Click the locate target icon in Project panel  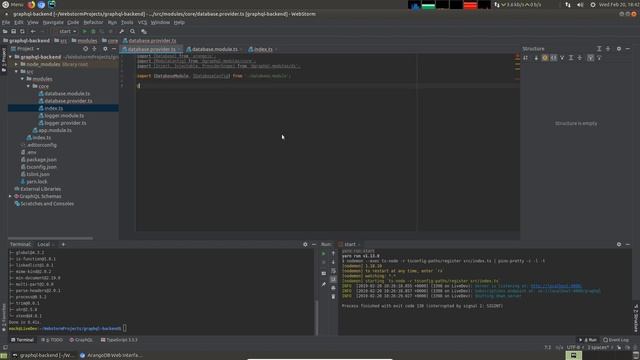tap(85, 49)
